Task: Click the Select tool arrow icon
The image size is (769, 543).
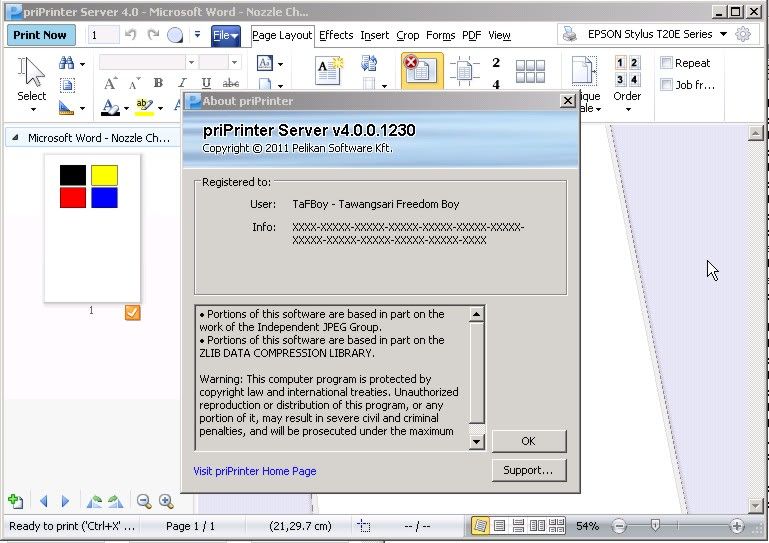Action: coord(31,72)
